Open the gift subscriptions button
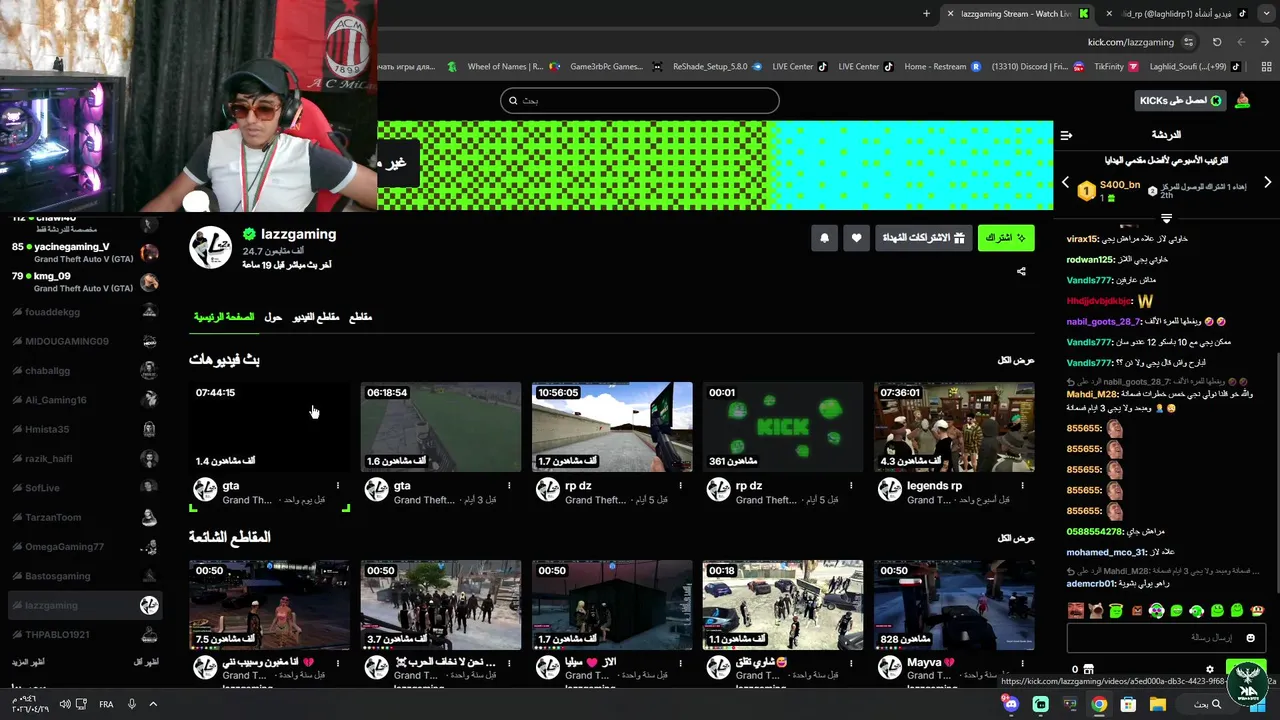Image resolution: width=1280 pixels, height=720 pixels. click(923, 238)
